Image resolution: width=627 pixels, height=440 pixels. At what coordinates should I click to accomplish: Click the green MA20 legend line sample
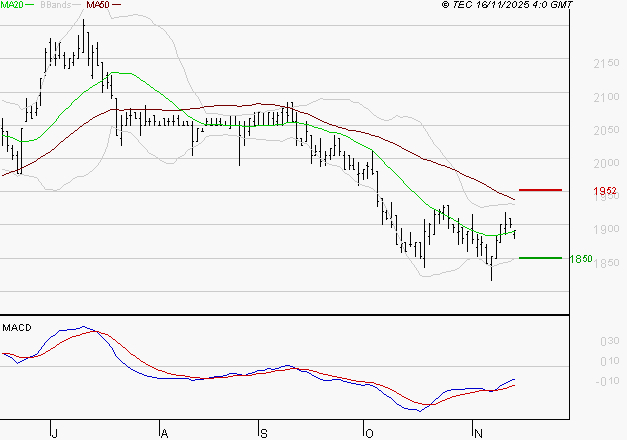[x=30, y=5]
